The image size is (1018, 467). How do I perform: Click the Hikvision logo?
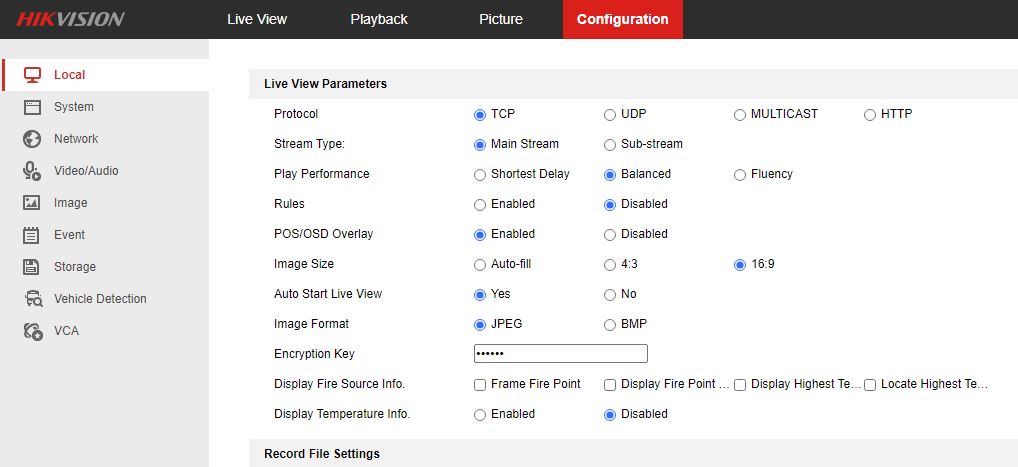point(70,19)
